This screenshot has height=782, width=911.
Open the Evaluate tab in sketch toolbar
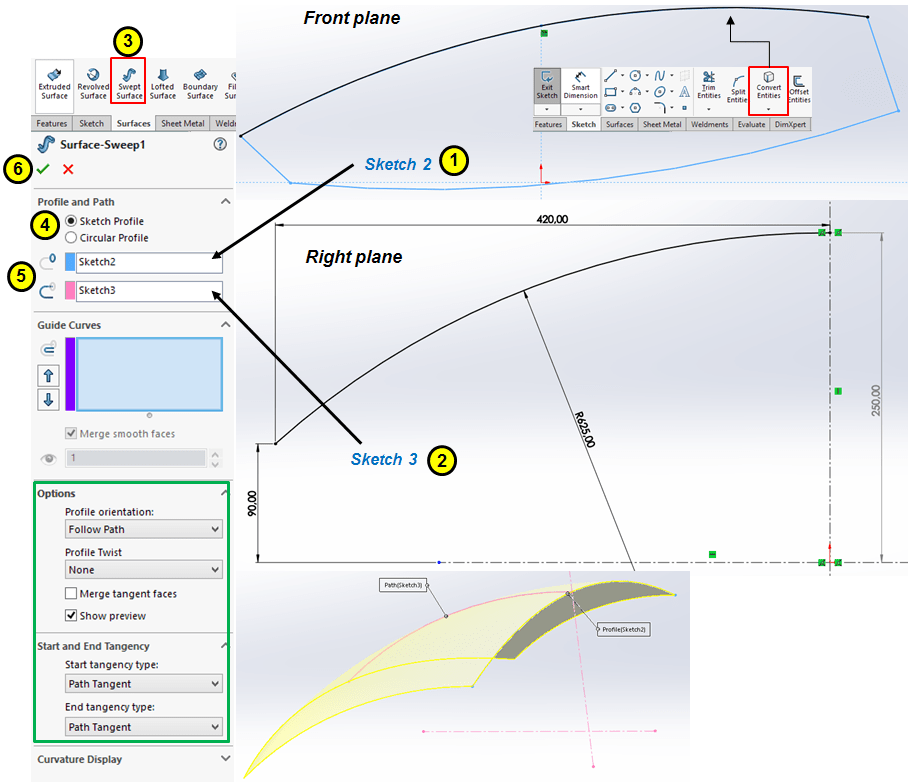(750, 125)
